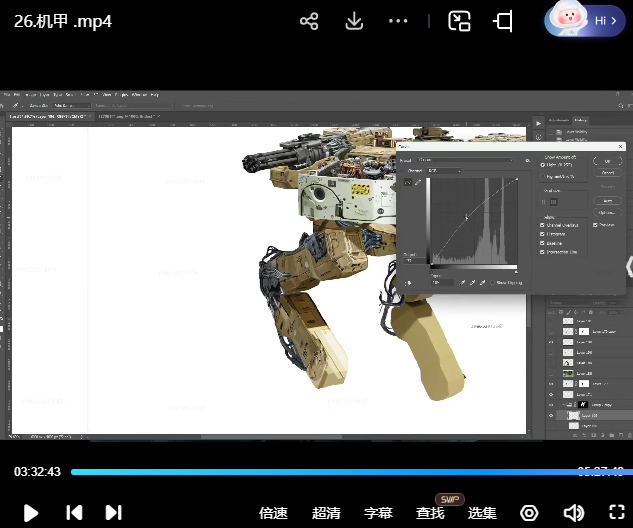Open the 选集 episode list

(x=482, y=513)
